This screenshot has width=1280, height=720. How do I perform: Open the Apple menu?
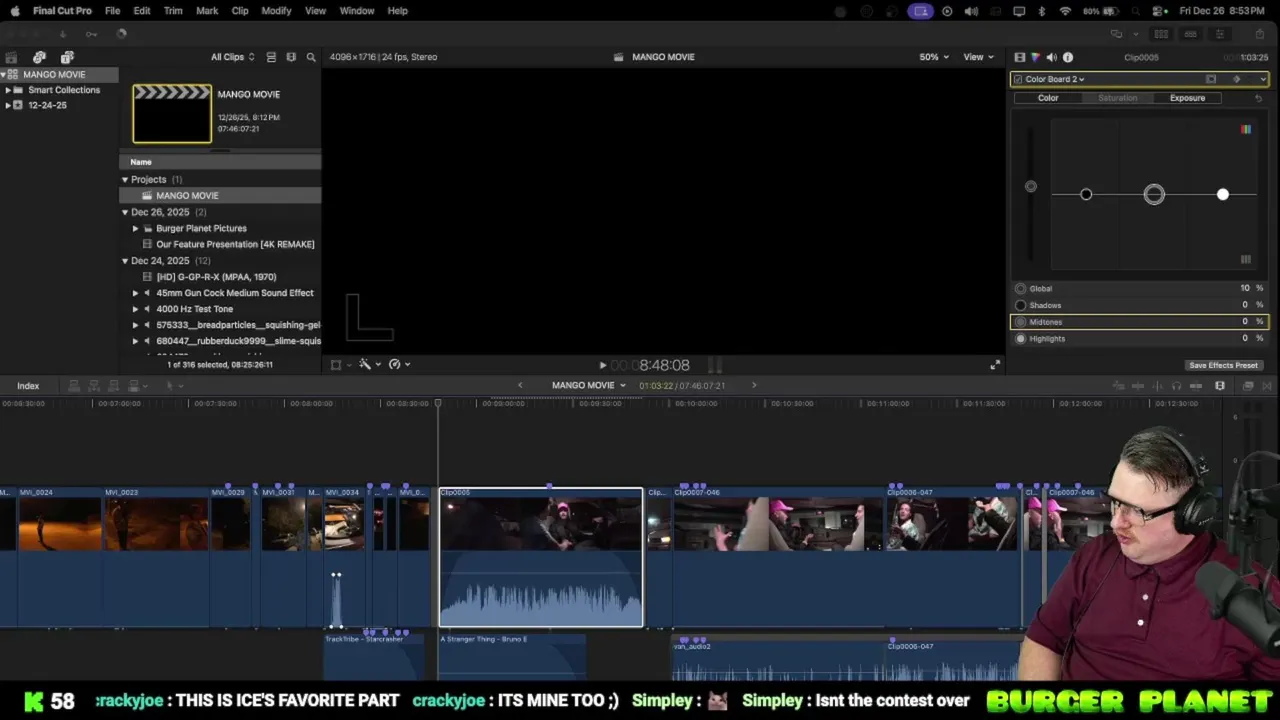coord(14,11)
